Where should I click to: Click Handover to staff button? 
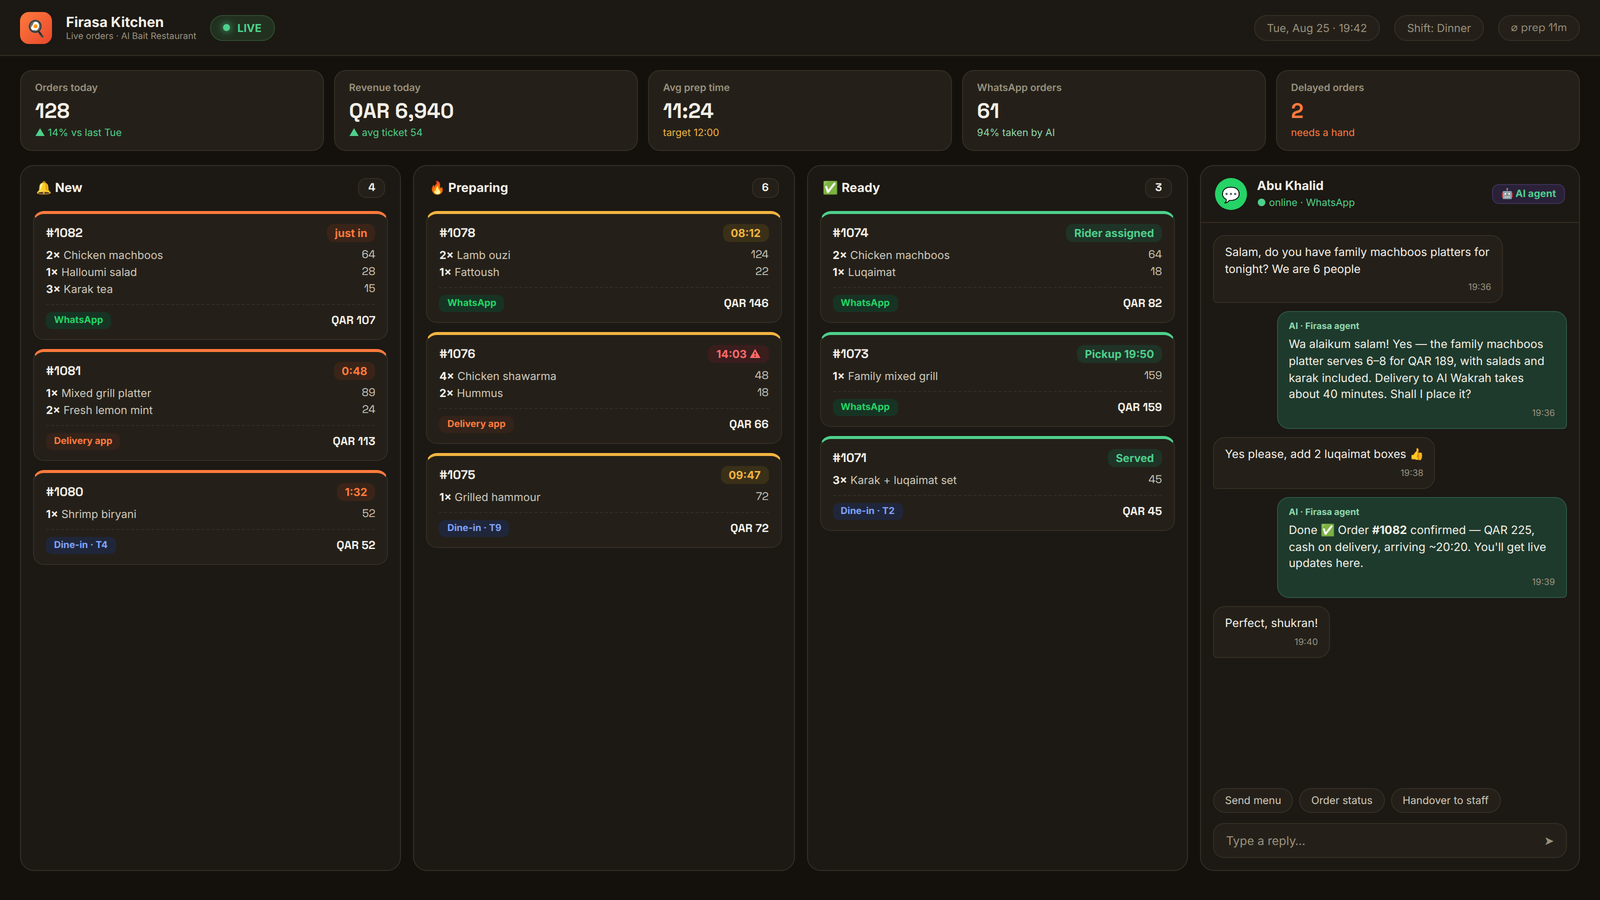(x=1445, y=800)
